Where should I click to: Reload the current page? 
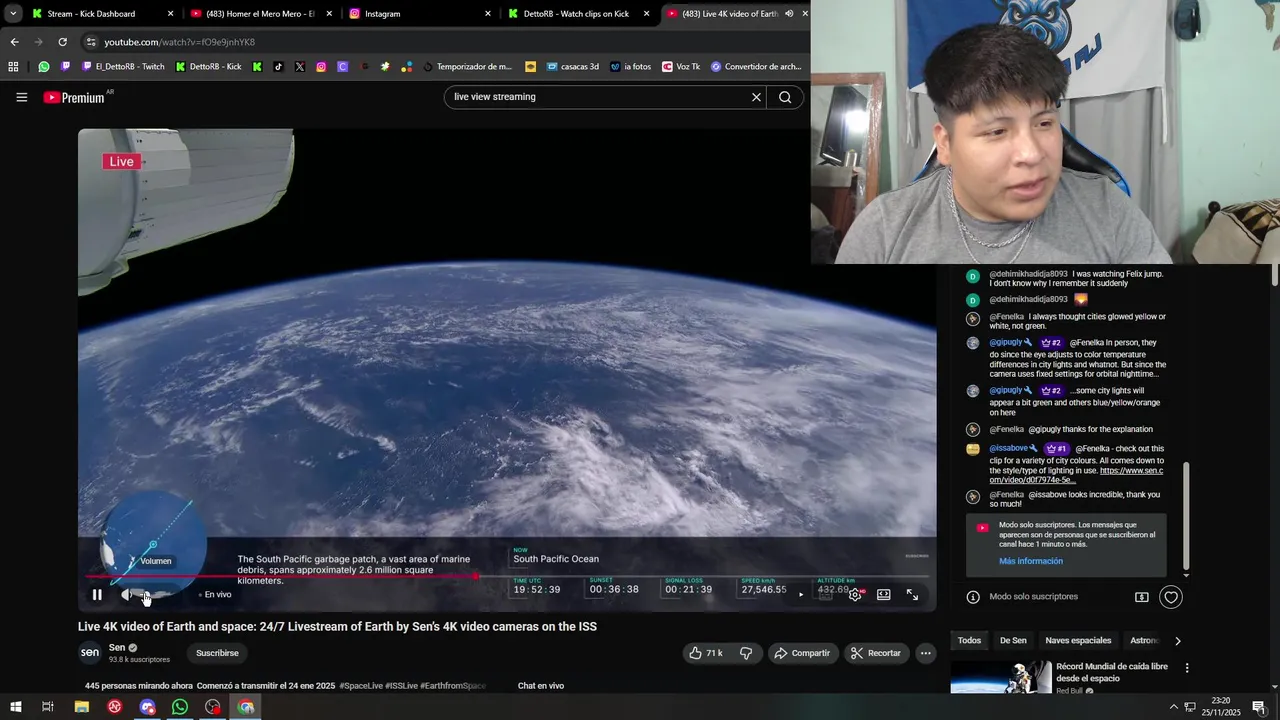[x=62, y=42]
